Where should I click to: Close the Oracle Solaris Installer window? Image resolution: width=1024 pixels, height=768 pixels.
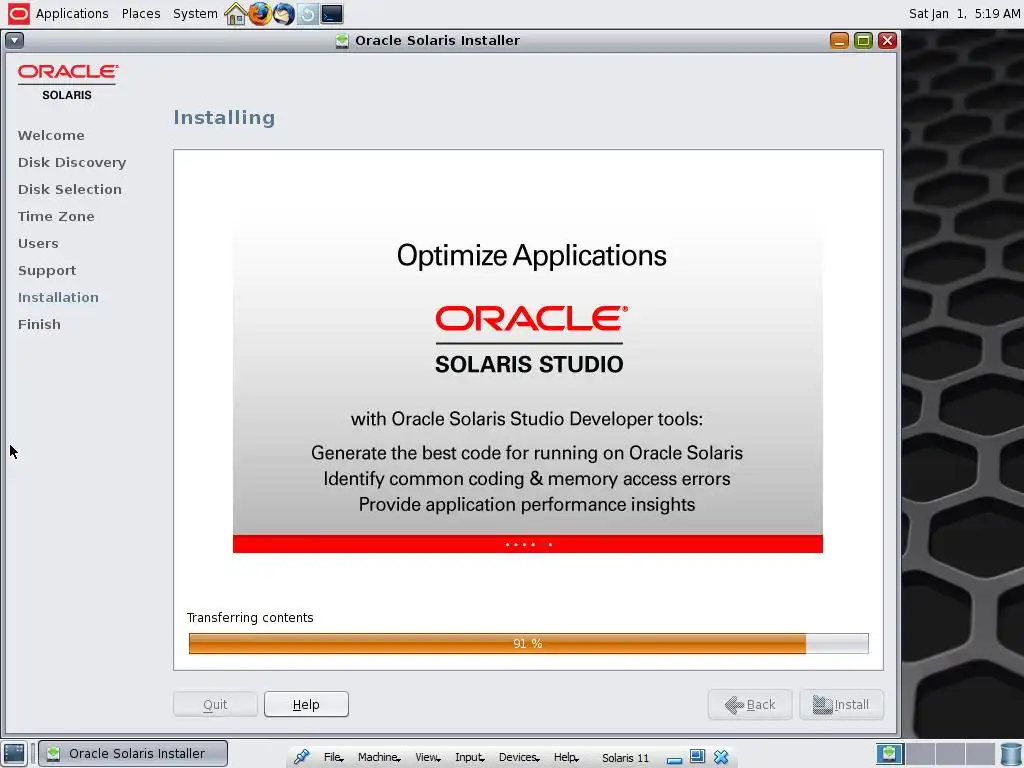click(x=887, y=40)
